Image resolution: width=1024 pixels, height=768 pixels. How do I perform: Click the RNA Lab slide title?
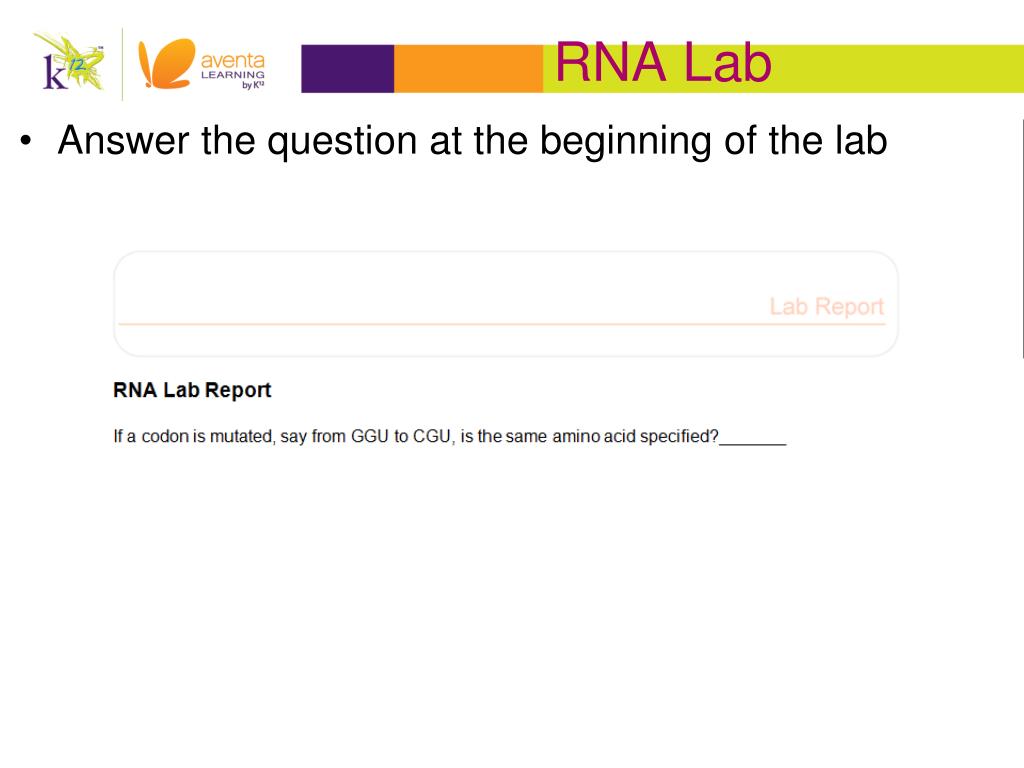click(x=663, y=63)
